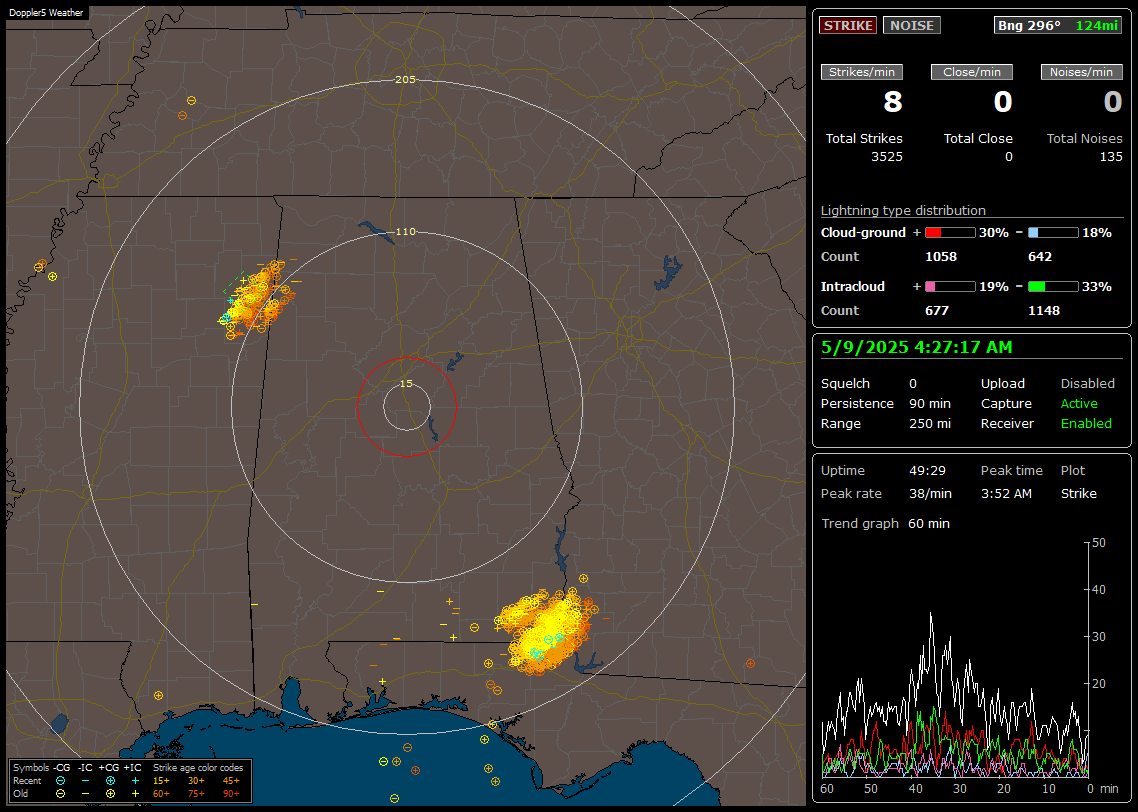Click the Peak time value 3:52 AM
The width and height of the screenshot is (1138, 812).
(x=1006, y=493)
